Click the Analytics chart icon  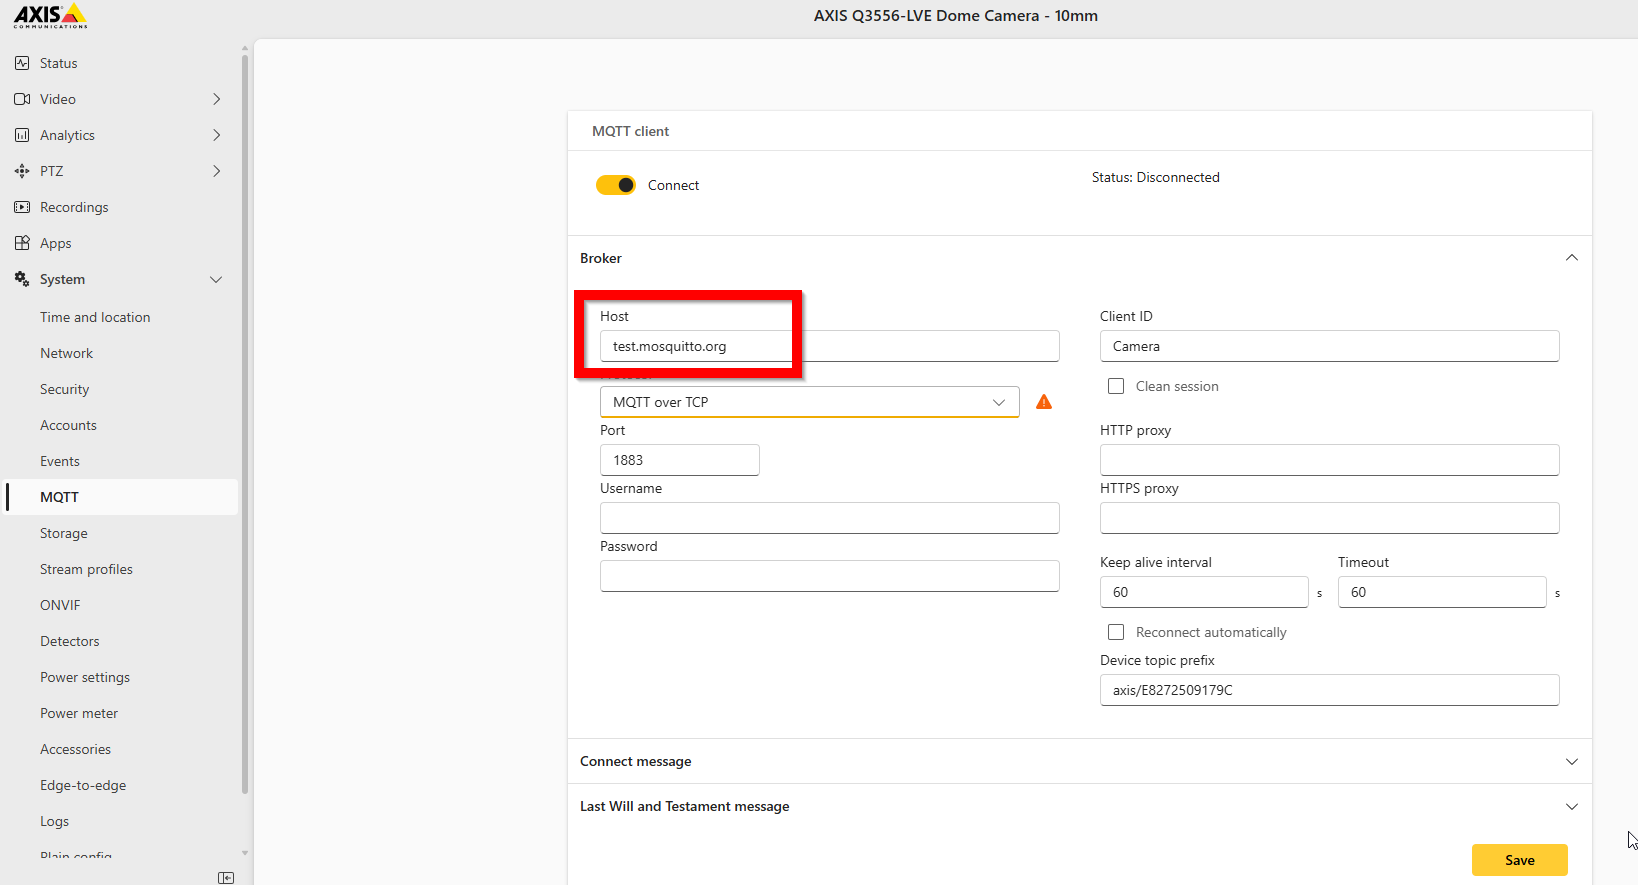click(22, 135)
